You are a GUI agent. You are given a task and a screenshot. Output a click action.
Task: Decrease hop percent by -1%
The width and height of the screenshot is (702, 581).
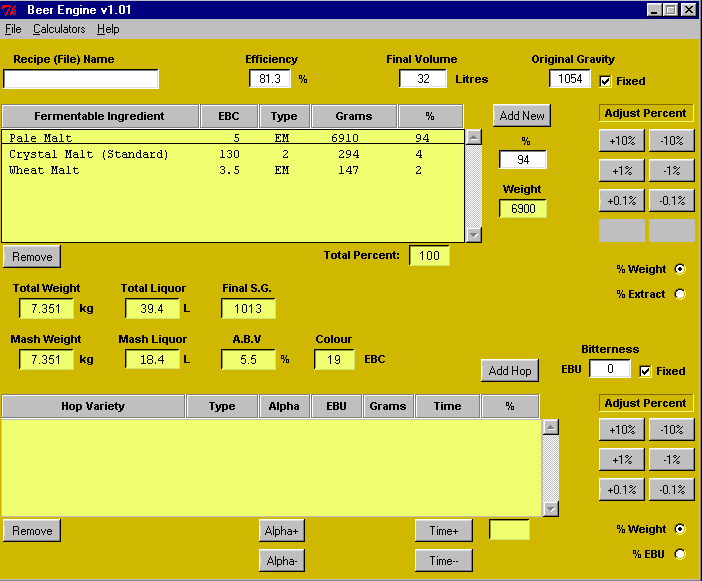pyautogui.click(x=672, y=459)
